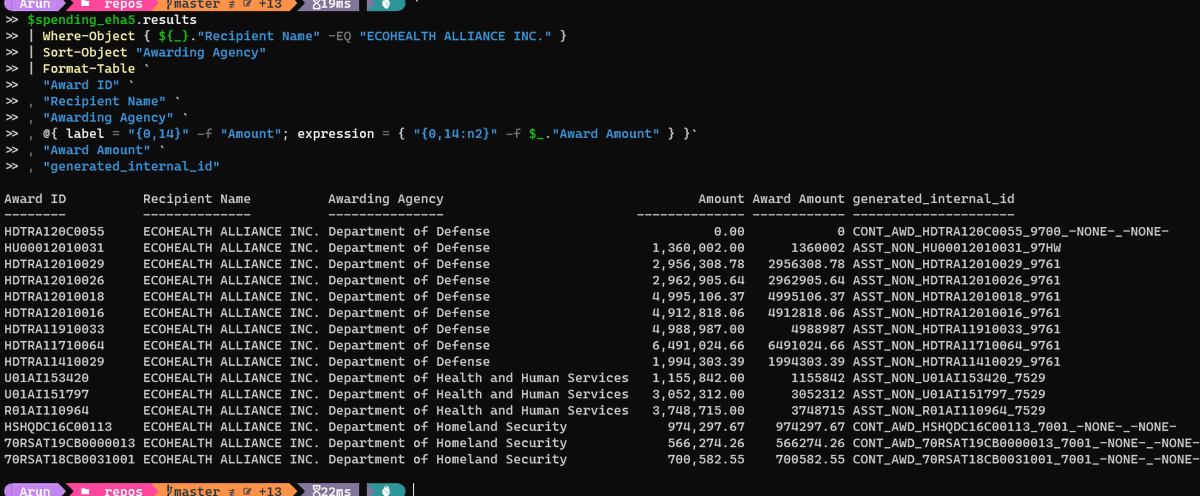This screenshot has height=496, width=1200.
Task: Click Department of Homeland Security in HSHQDC16C00113 row
Action: point(447,427)
